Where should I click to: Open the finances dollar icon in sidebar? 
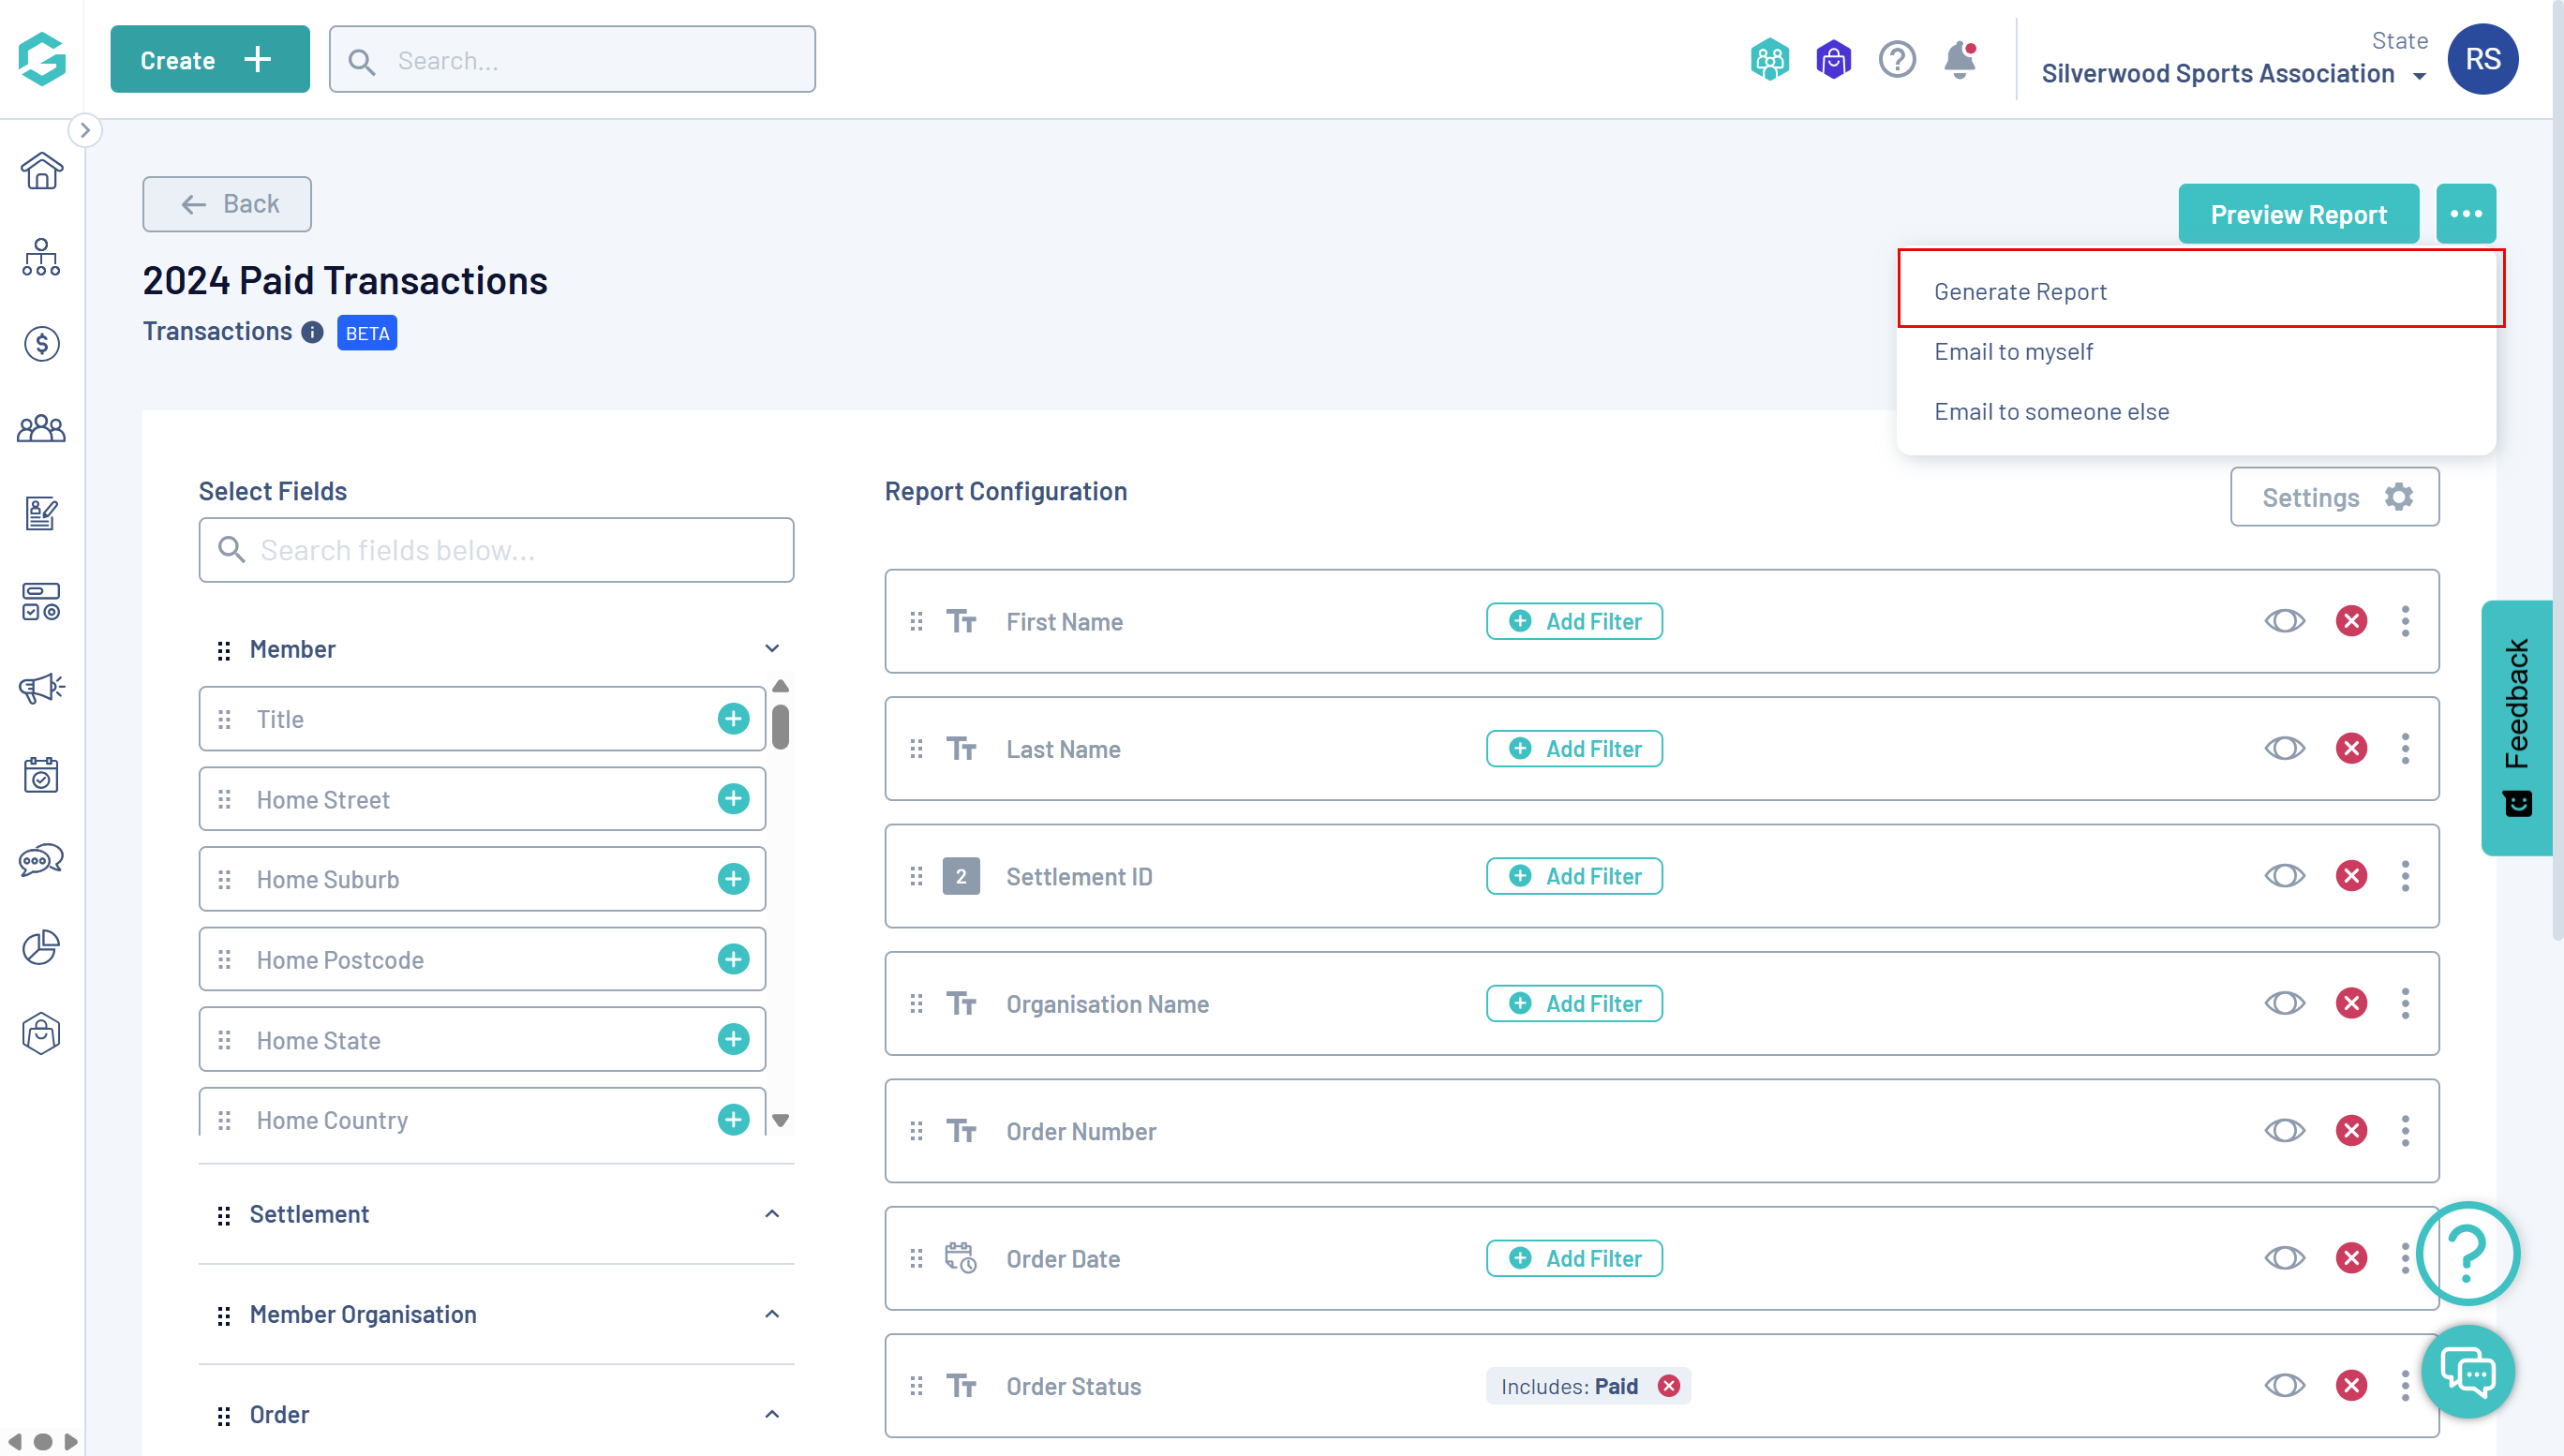41,344
